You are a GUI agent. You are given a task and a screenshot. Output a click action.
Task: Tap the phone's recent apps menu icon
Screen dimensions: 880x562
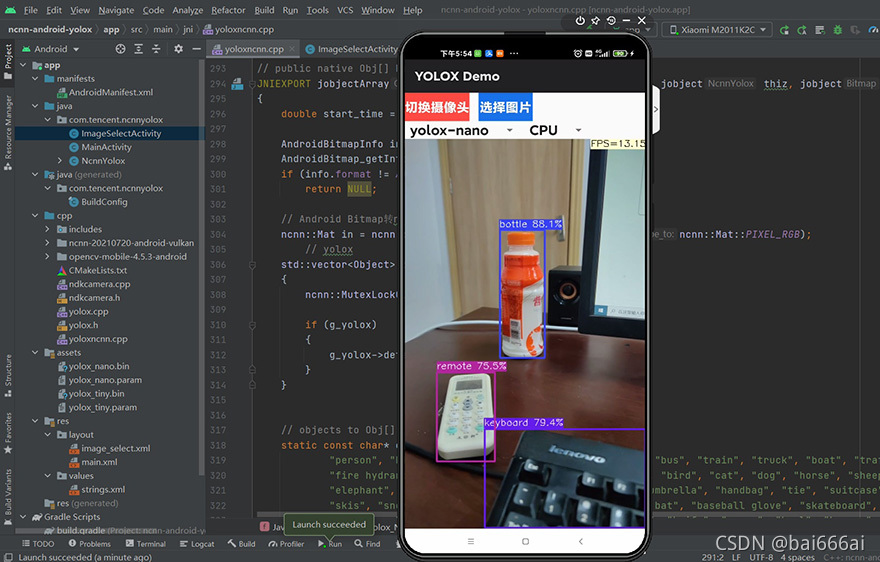[x=471, y=541]
